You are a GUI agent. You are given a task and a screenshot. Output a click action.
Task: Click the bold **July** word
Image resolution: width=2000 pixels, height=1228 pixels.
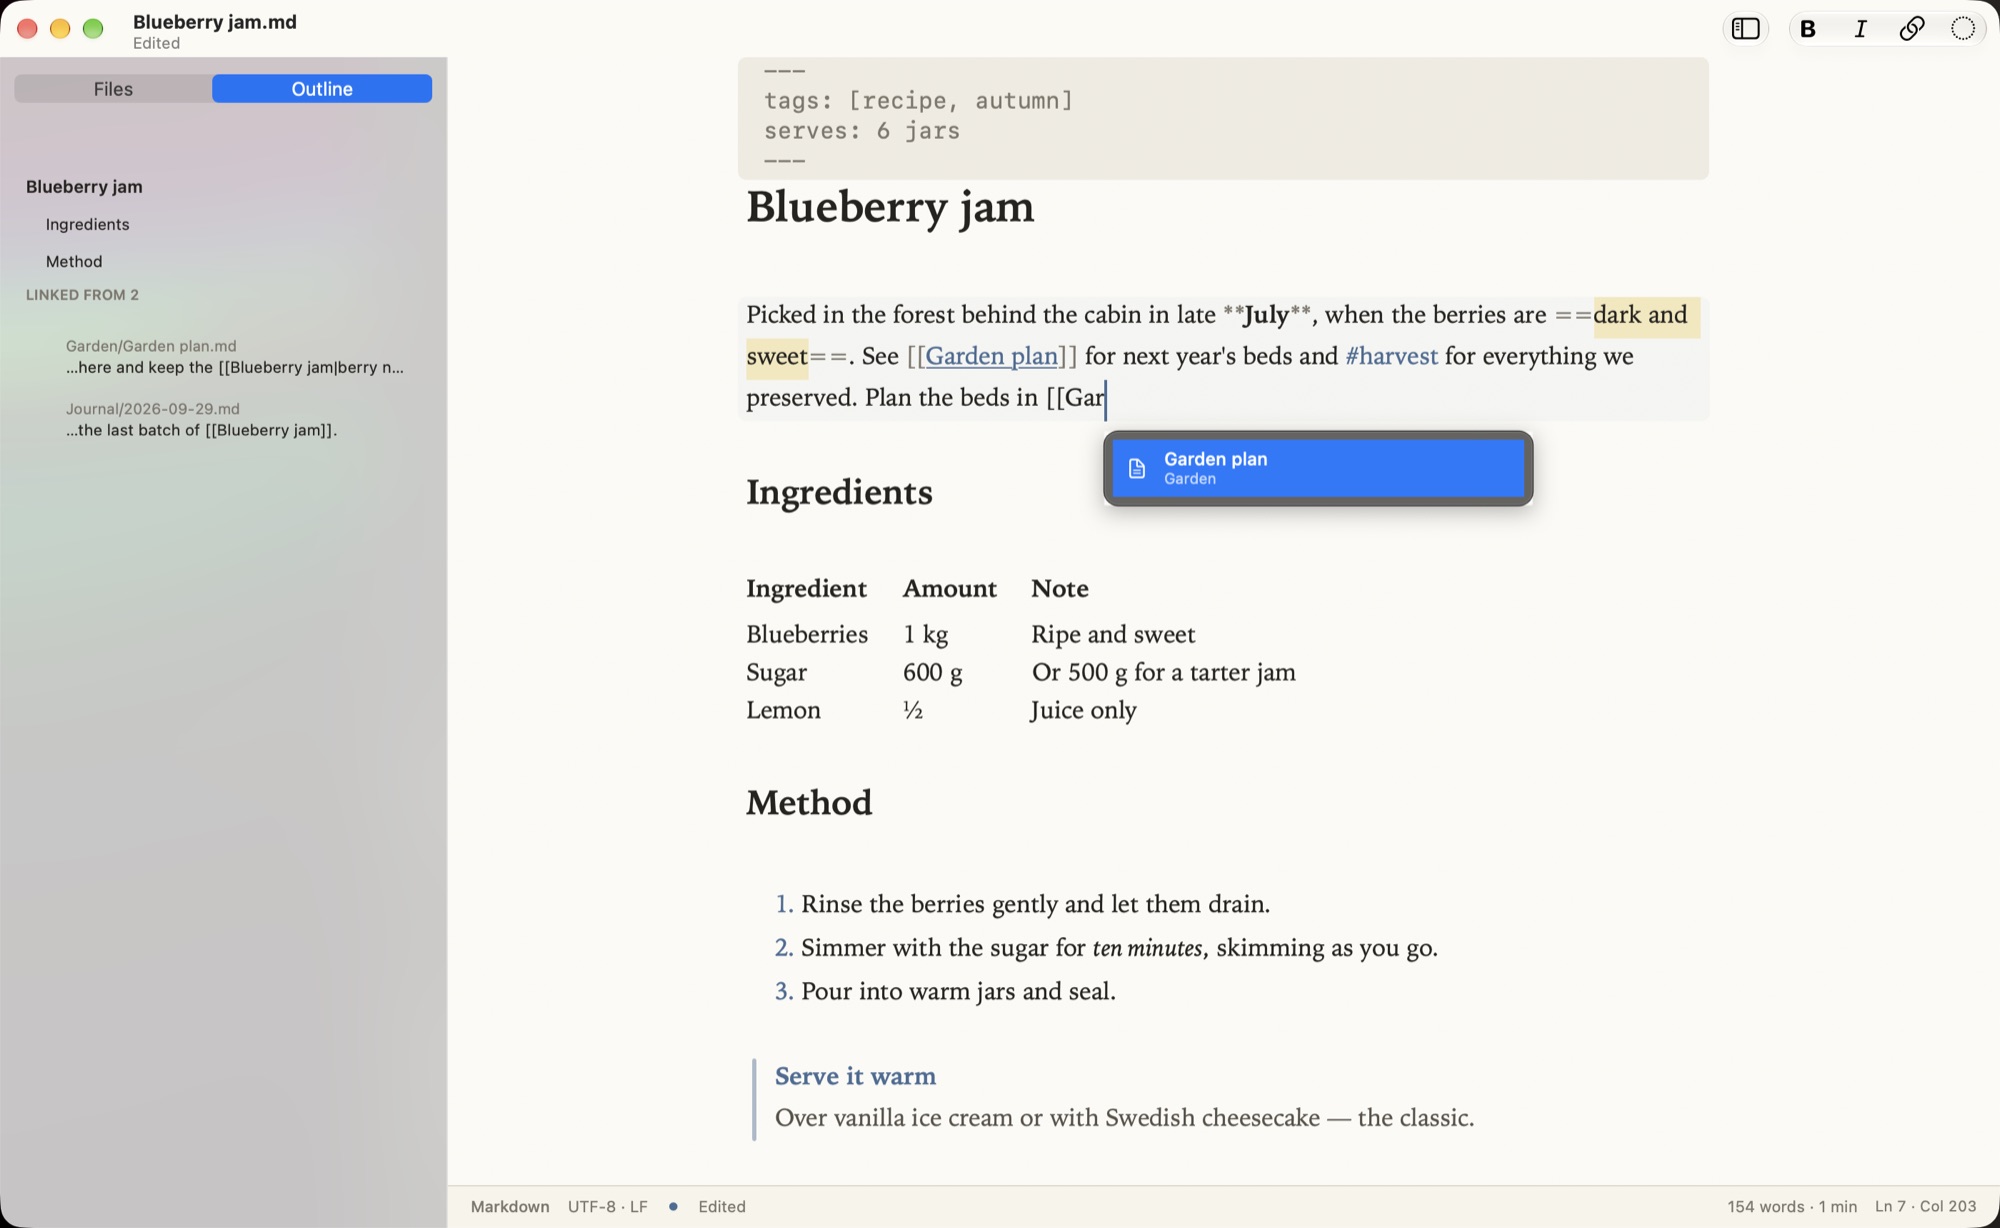pos(1266,315)
